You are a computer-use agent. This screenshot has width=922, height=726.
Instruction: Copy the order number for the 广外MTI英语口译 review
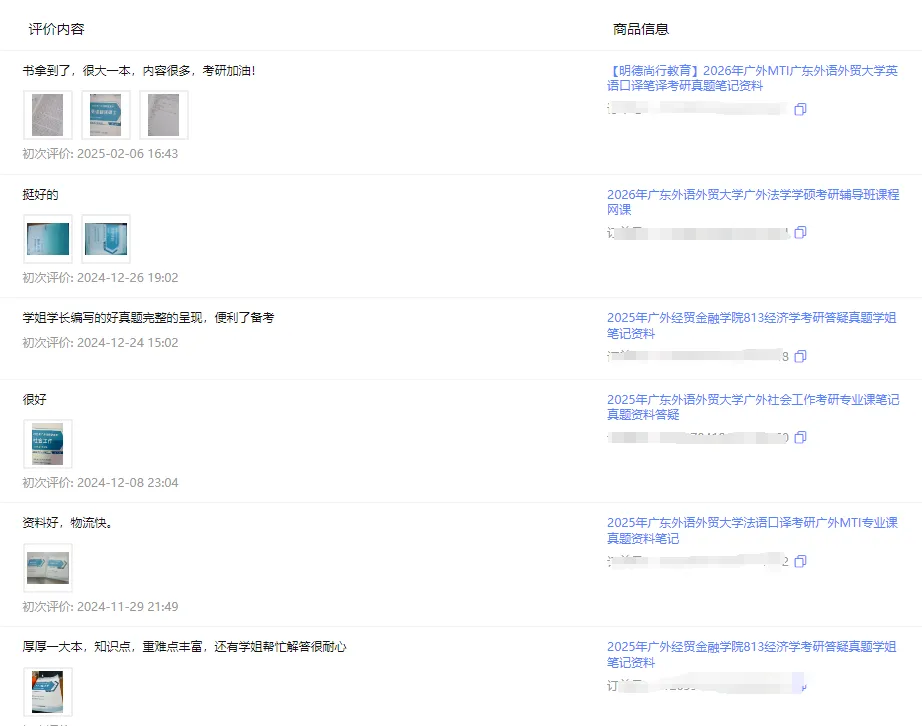point(799,110)
